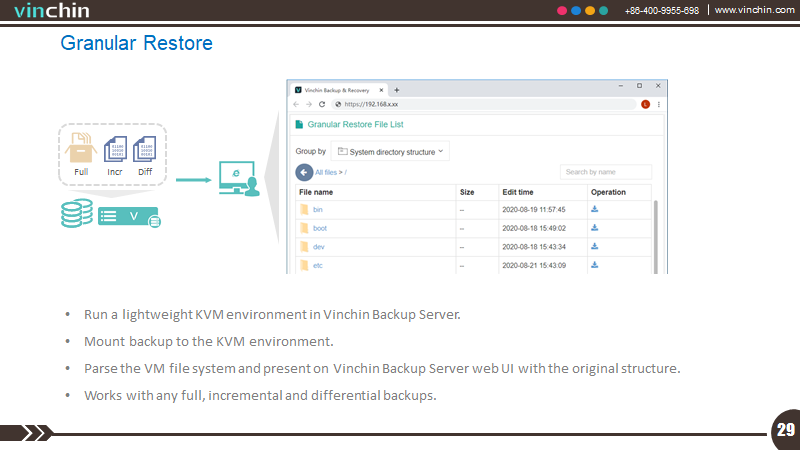800x450 pixels.
Task: Click the Group by label
Action: tap(310, 151)
